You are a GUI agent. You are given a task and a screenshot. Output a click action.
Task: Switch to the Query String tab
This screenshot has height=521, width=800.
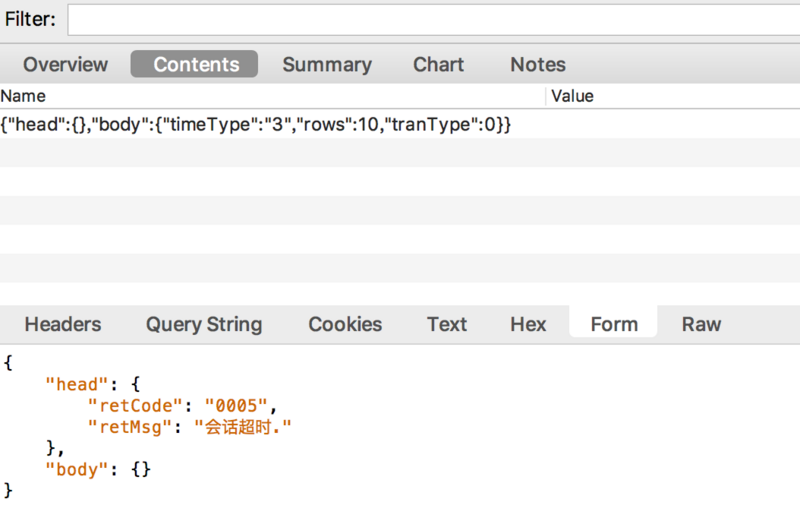pyautogui.click(x=204, y=324)
